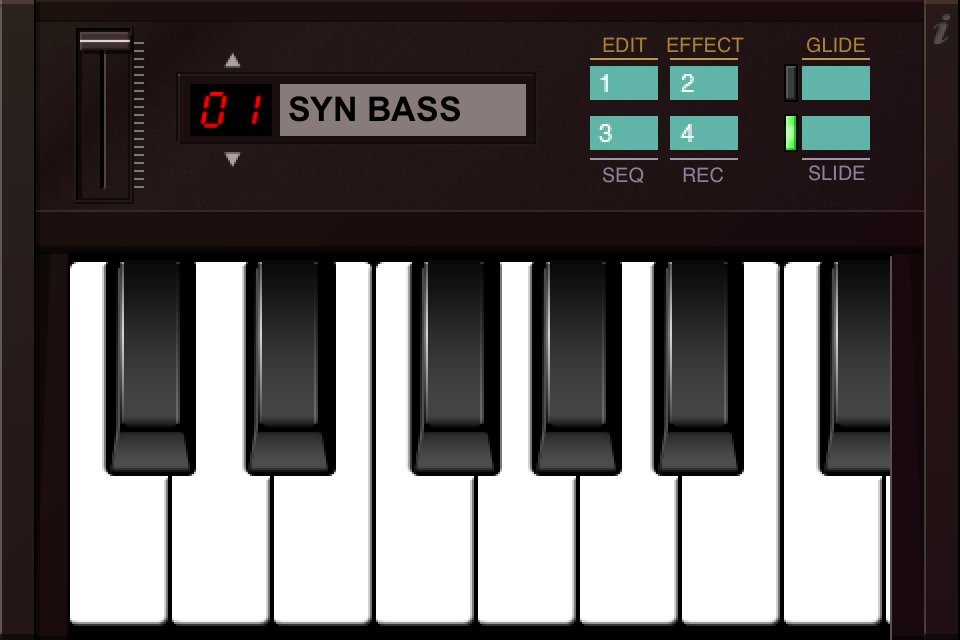
Task: Play the partially visible rightmost black key
Action: click(x=855, y=367)
